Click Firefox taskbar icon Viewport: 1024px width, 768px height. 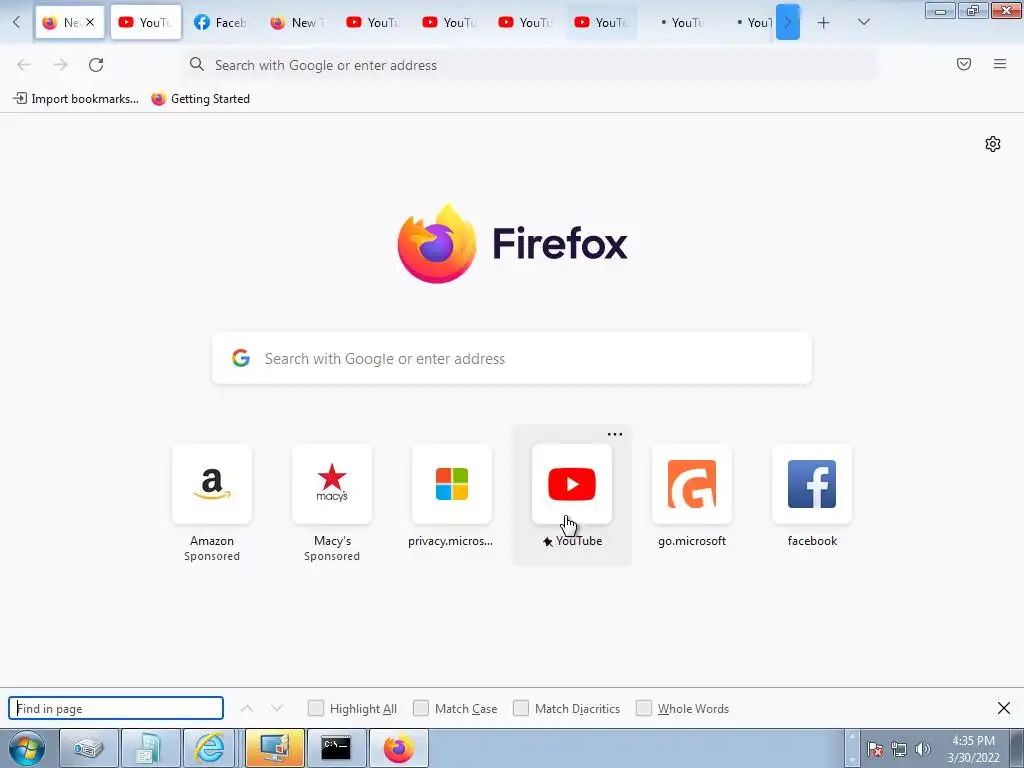coord(398,748)
